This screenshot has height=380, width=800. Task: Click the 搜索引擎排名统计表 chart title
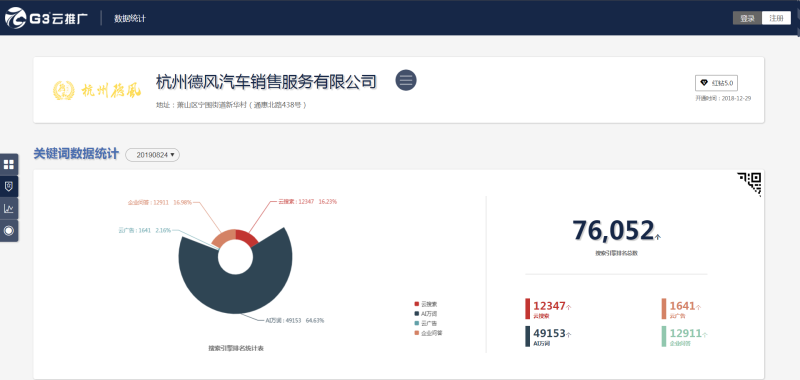point(236,348)
